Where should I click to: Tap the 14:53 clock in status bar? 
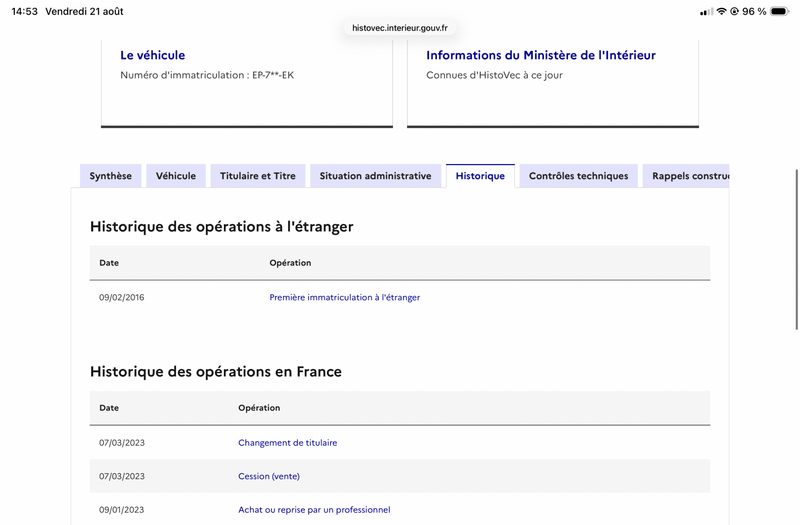click(x=24, y=11)
